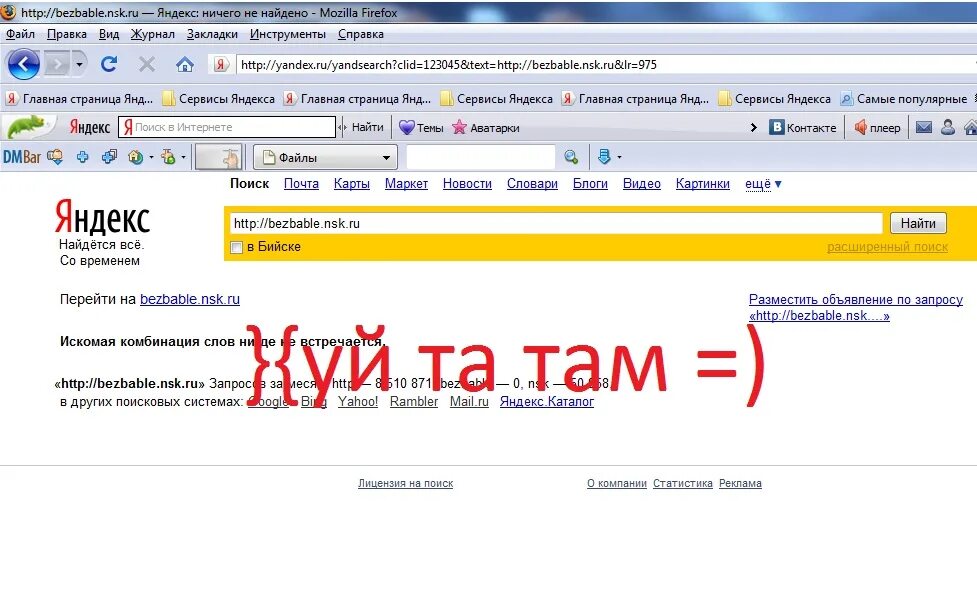977x593 pixels.
Task: Click the toolbar search field resize grip
Action: click(341, 127)
